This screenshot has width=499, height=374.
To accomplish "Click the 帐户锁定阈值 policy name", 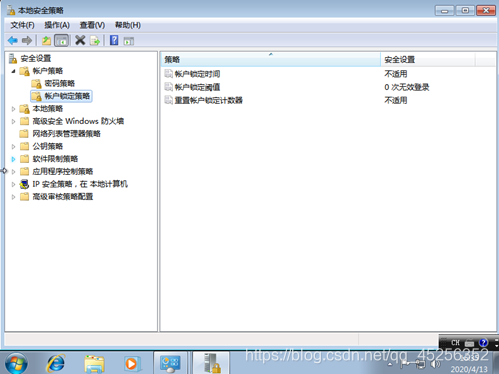I will click(x=197, y=87).
